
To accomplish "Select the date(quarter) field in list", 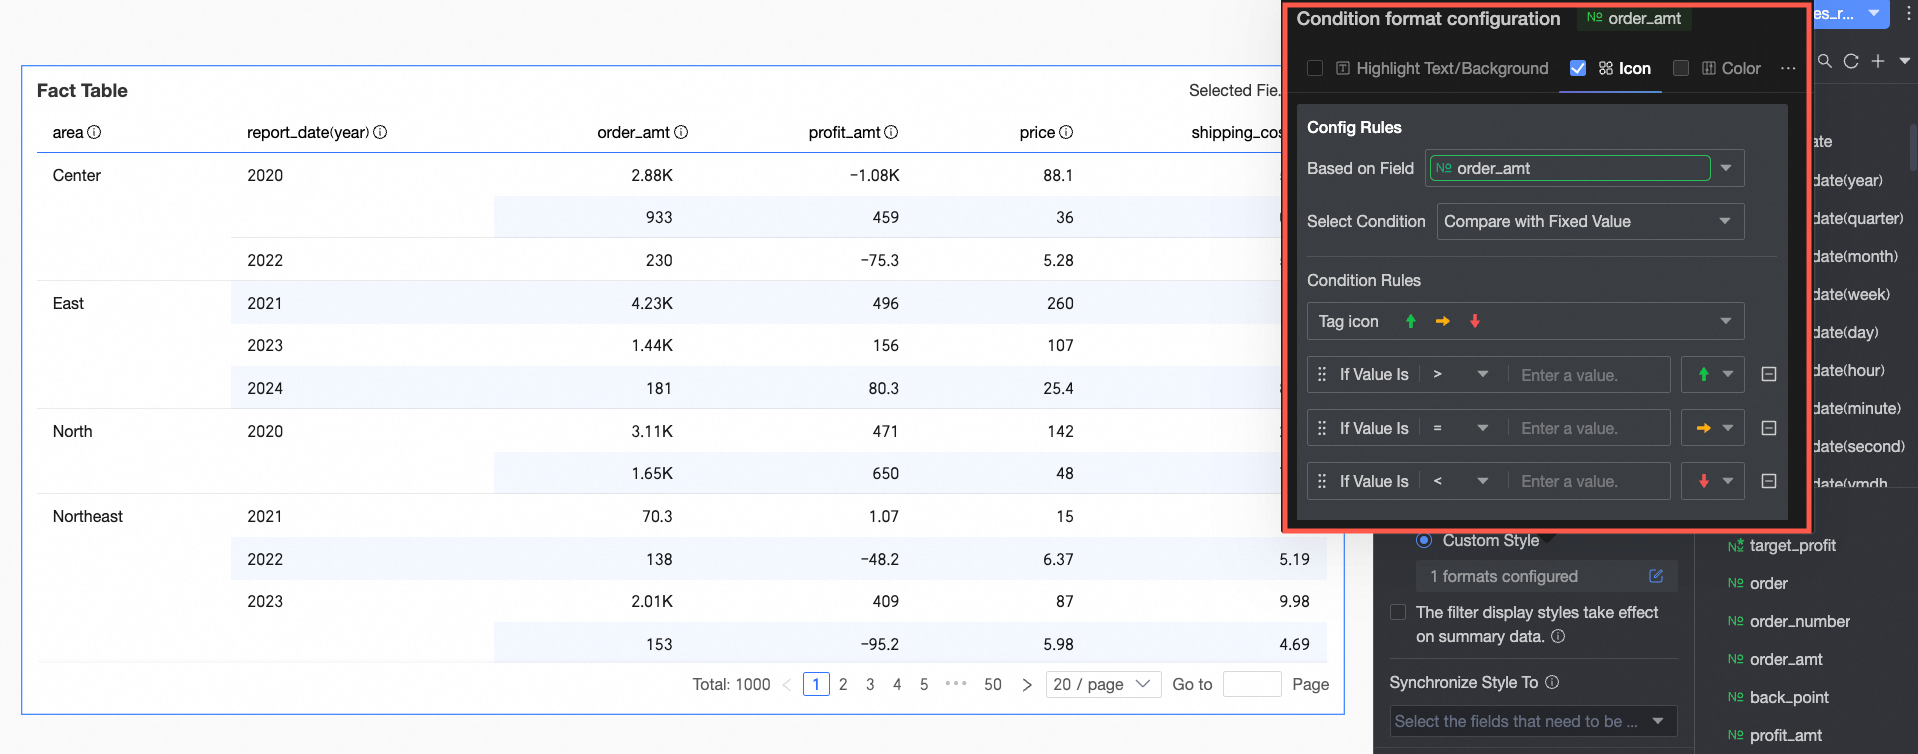I will (1858, 218).
